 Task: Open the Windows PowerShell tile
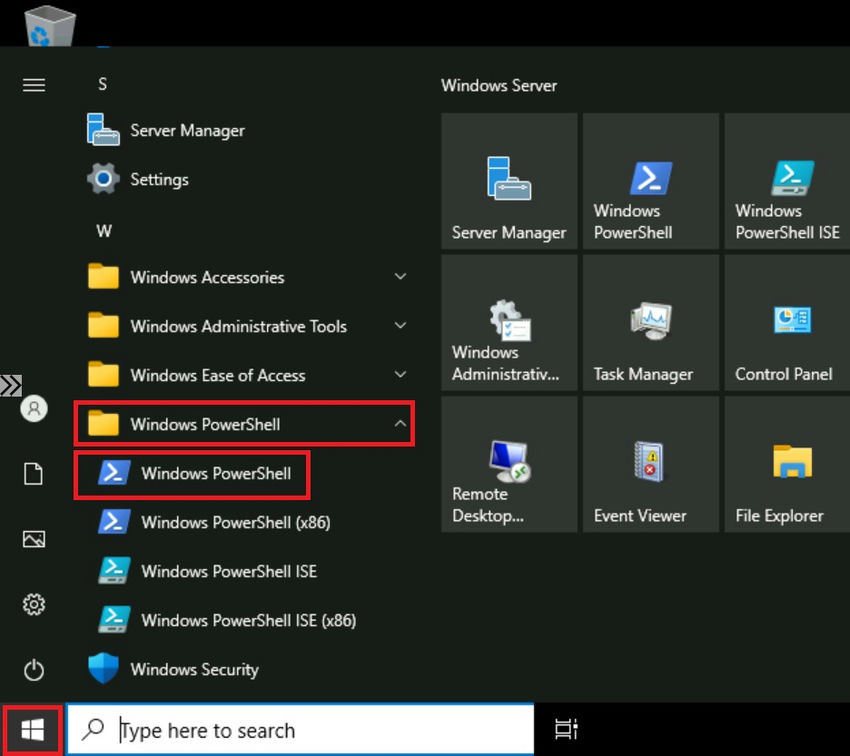pos(650,182)
